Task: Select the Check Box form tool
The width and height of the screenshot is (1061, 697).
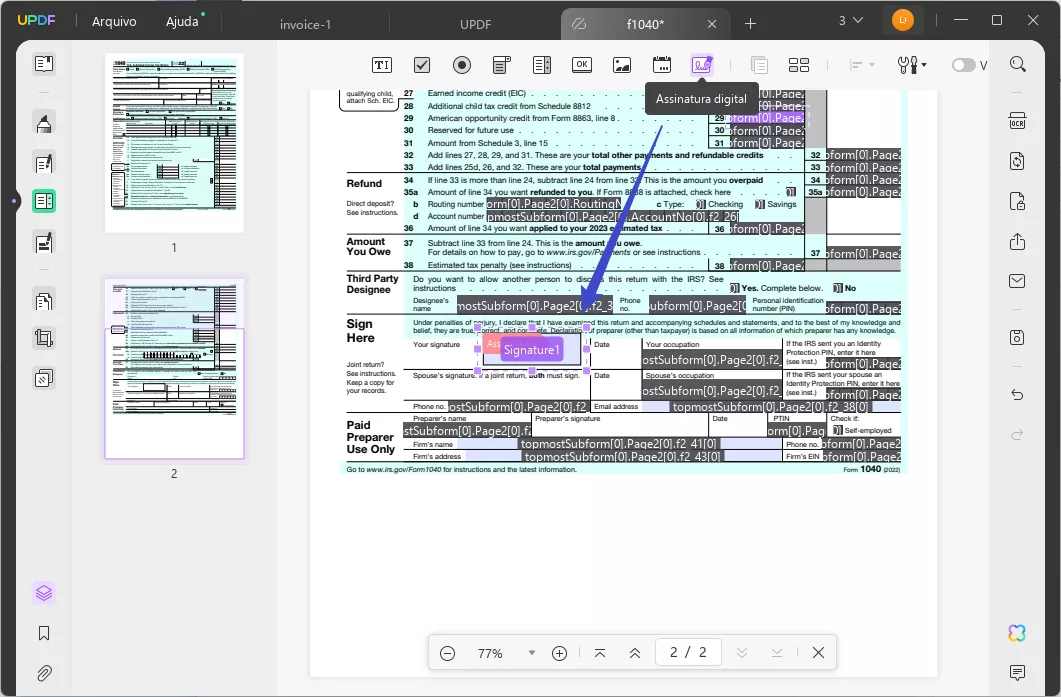Action: click(422, 65)
